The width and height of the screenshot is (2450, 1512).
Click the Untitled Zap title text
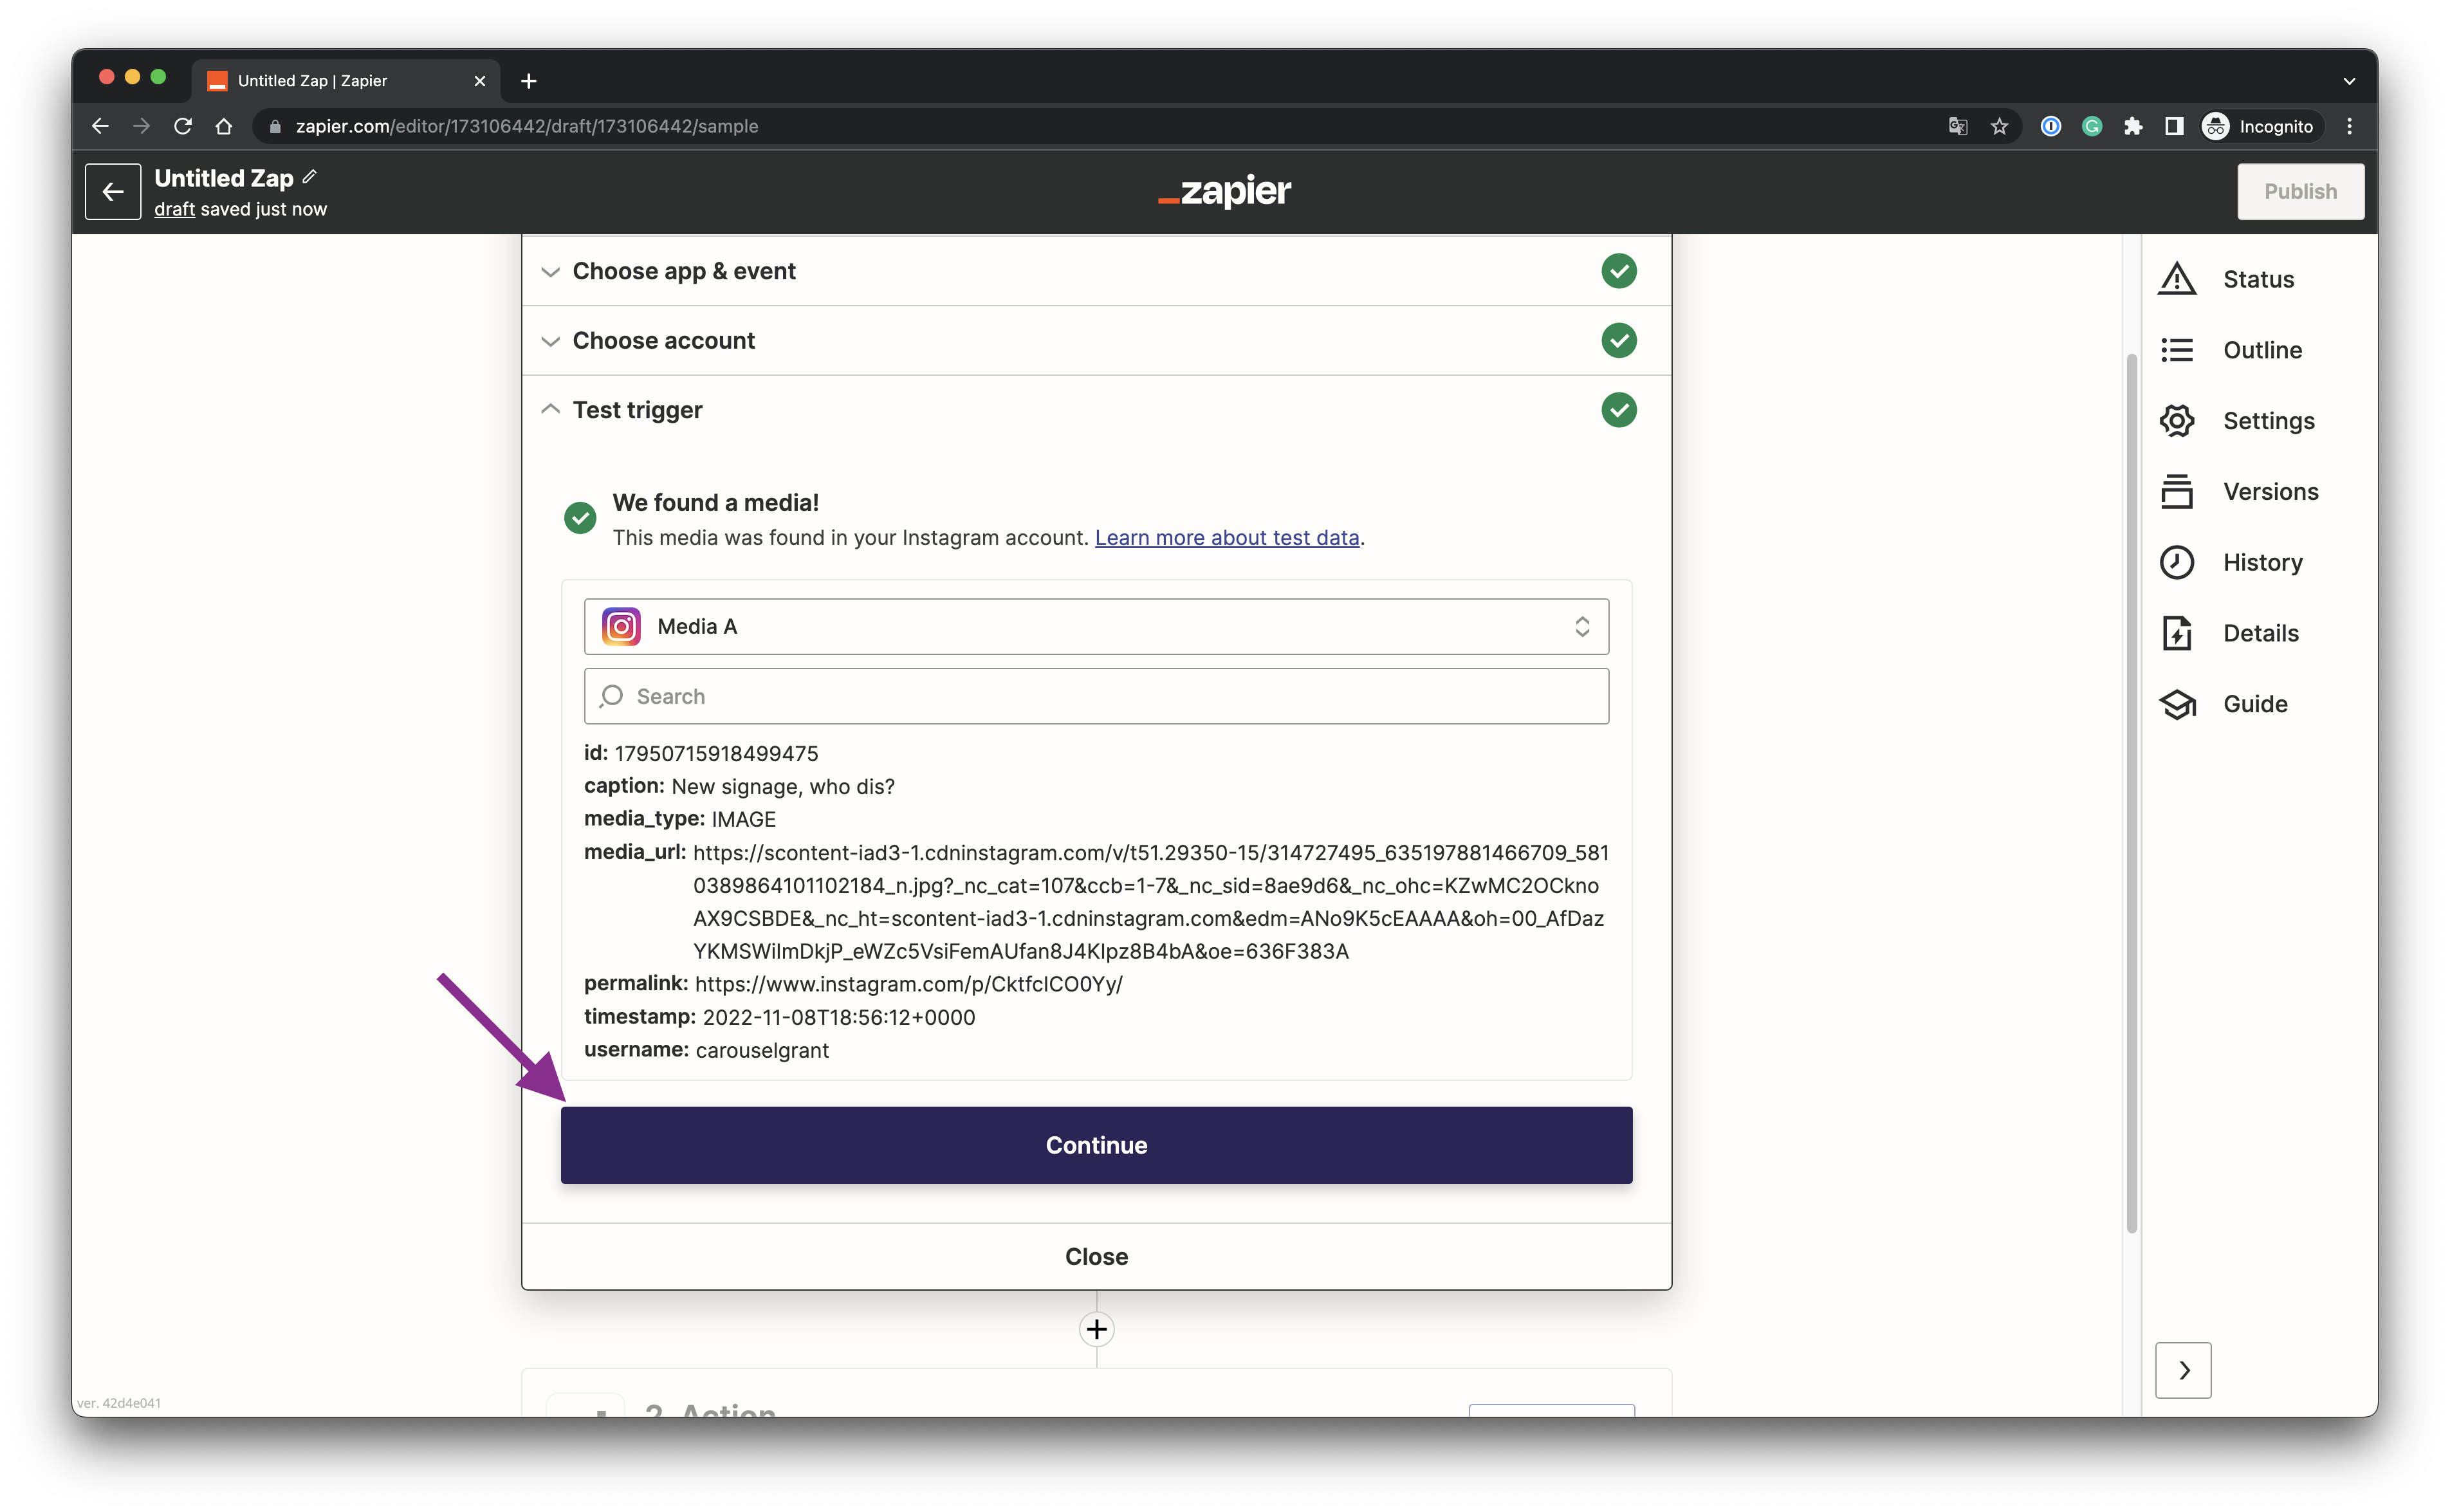click(223, 178)
